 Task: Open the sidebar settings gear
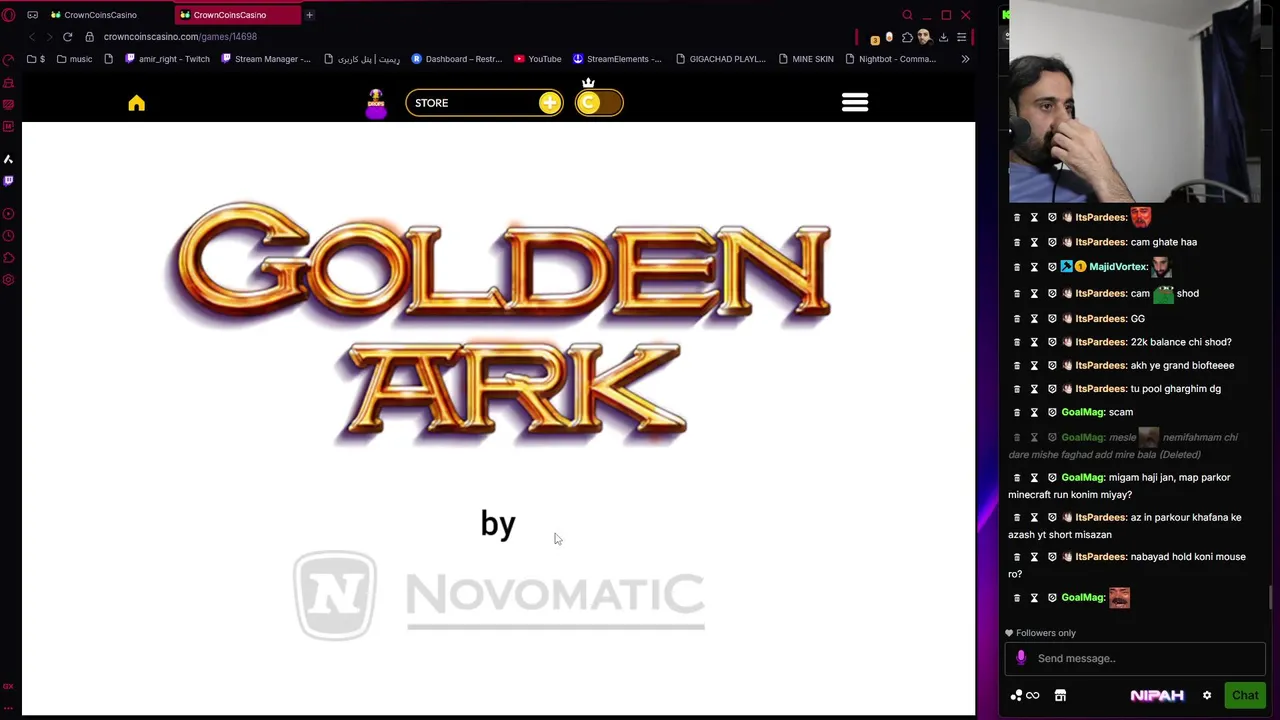tap(8, 280)
